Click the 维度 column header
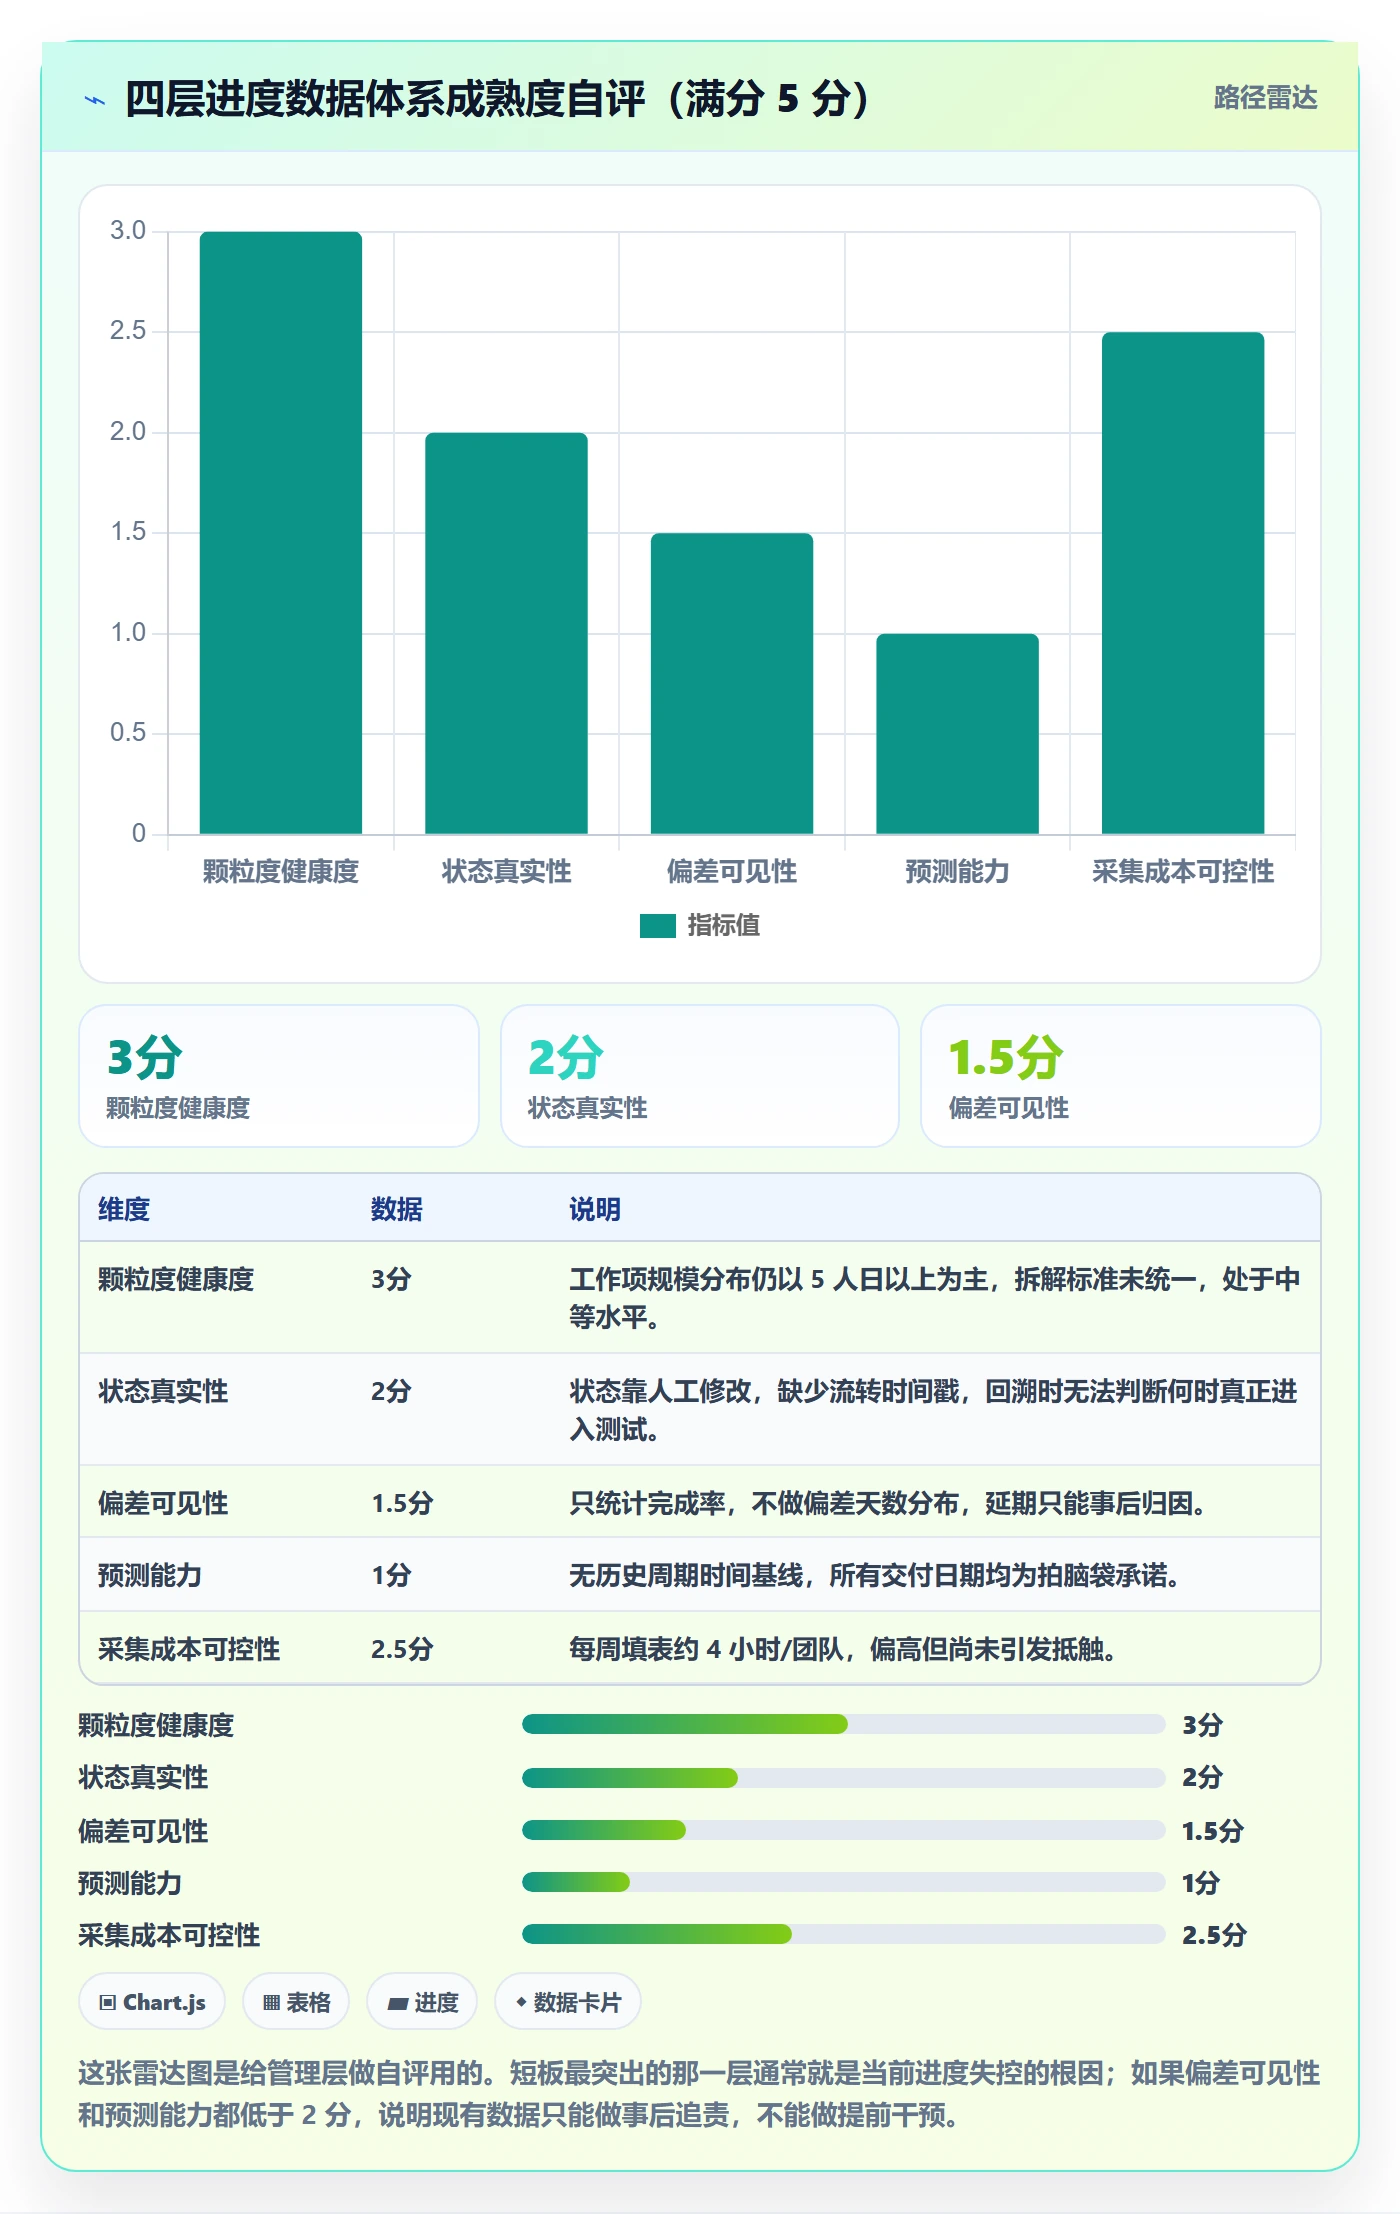Screen dimensions: 1400x2214 click(124, 1209)
